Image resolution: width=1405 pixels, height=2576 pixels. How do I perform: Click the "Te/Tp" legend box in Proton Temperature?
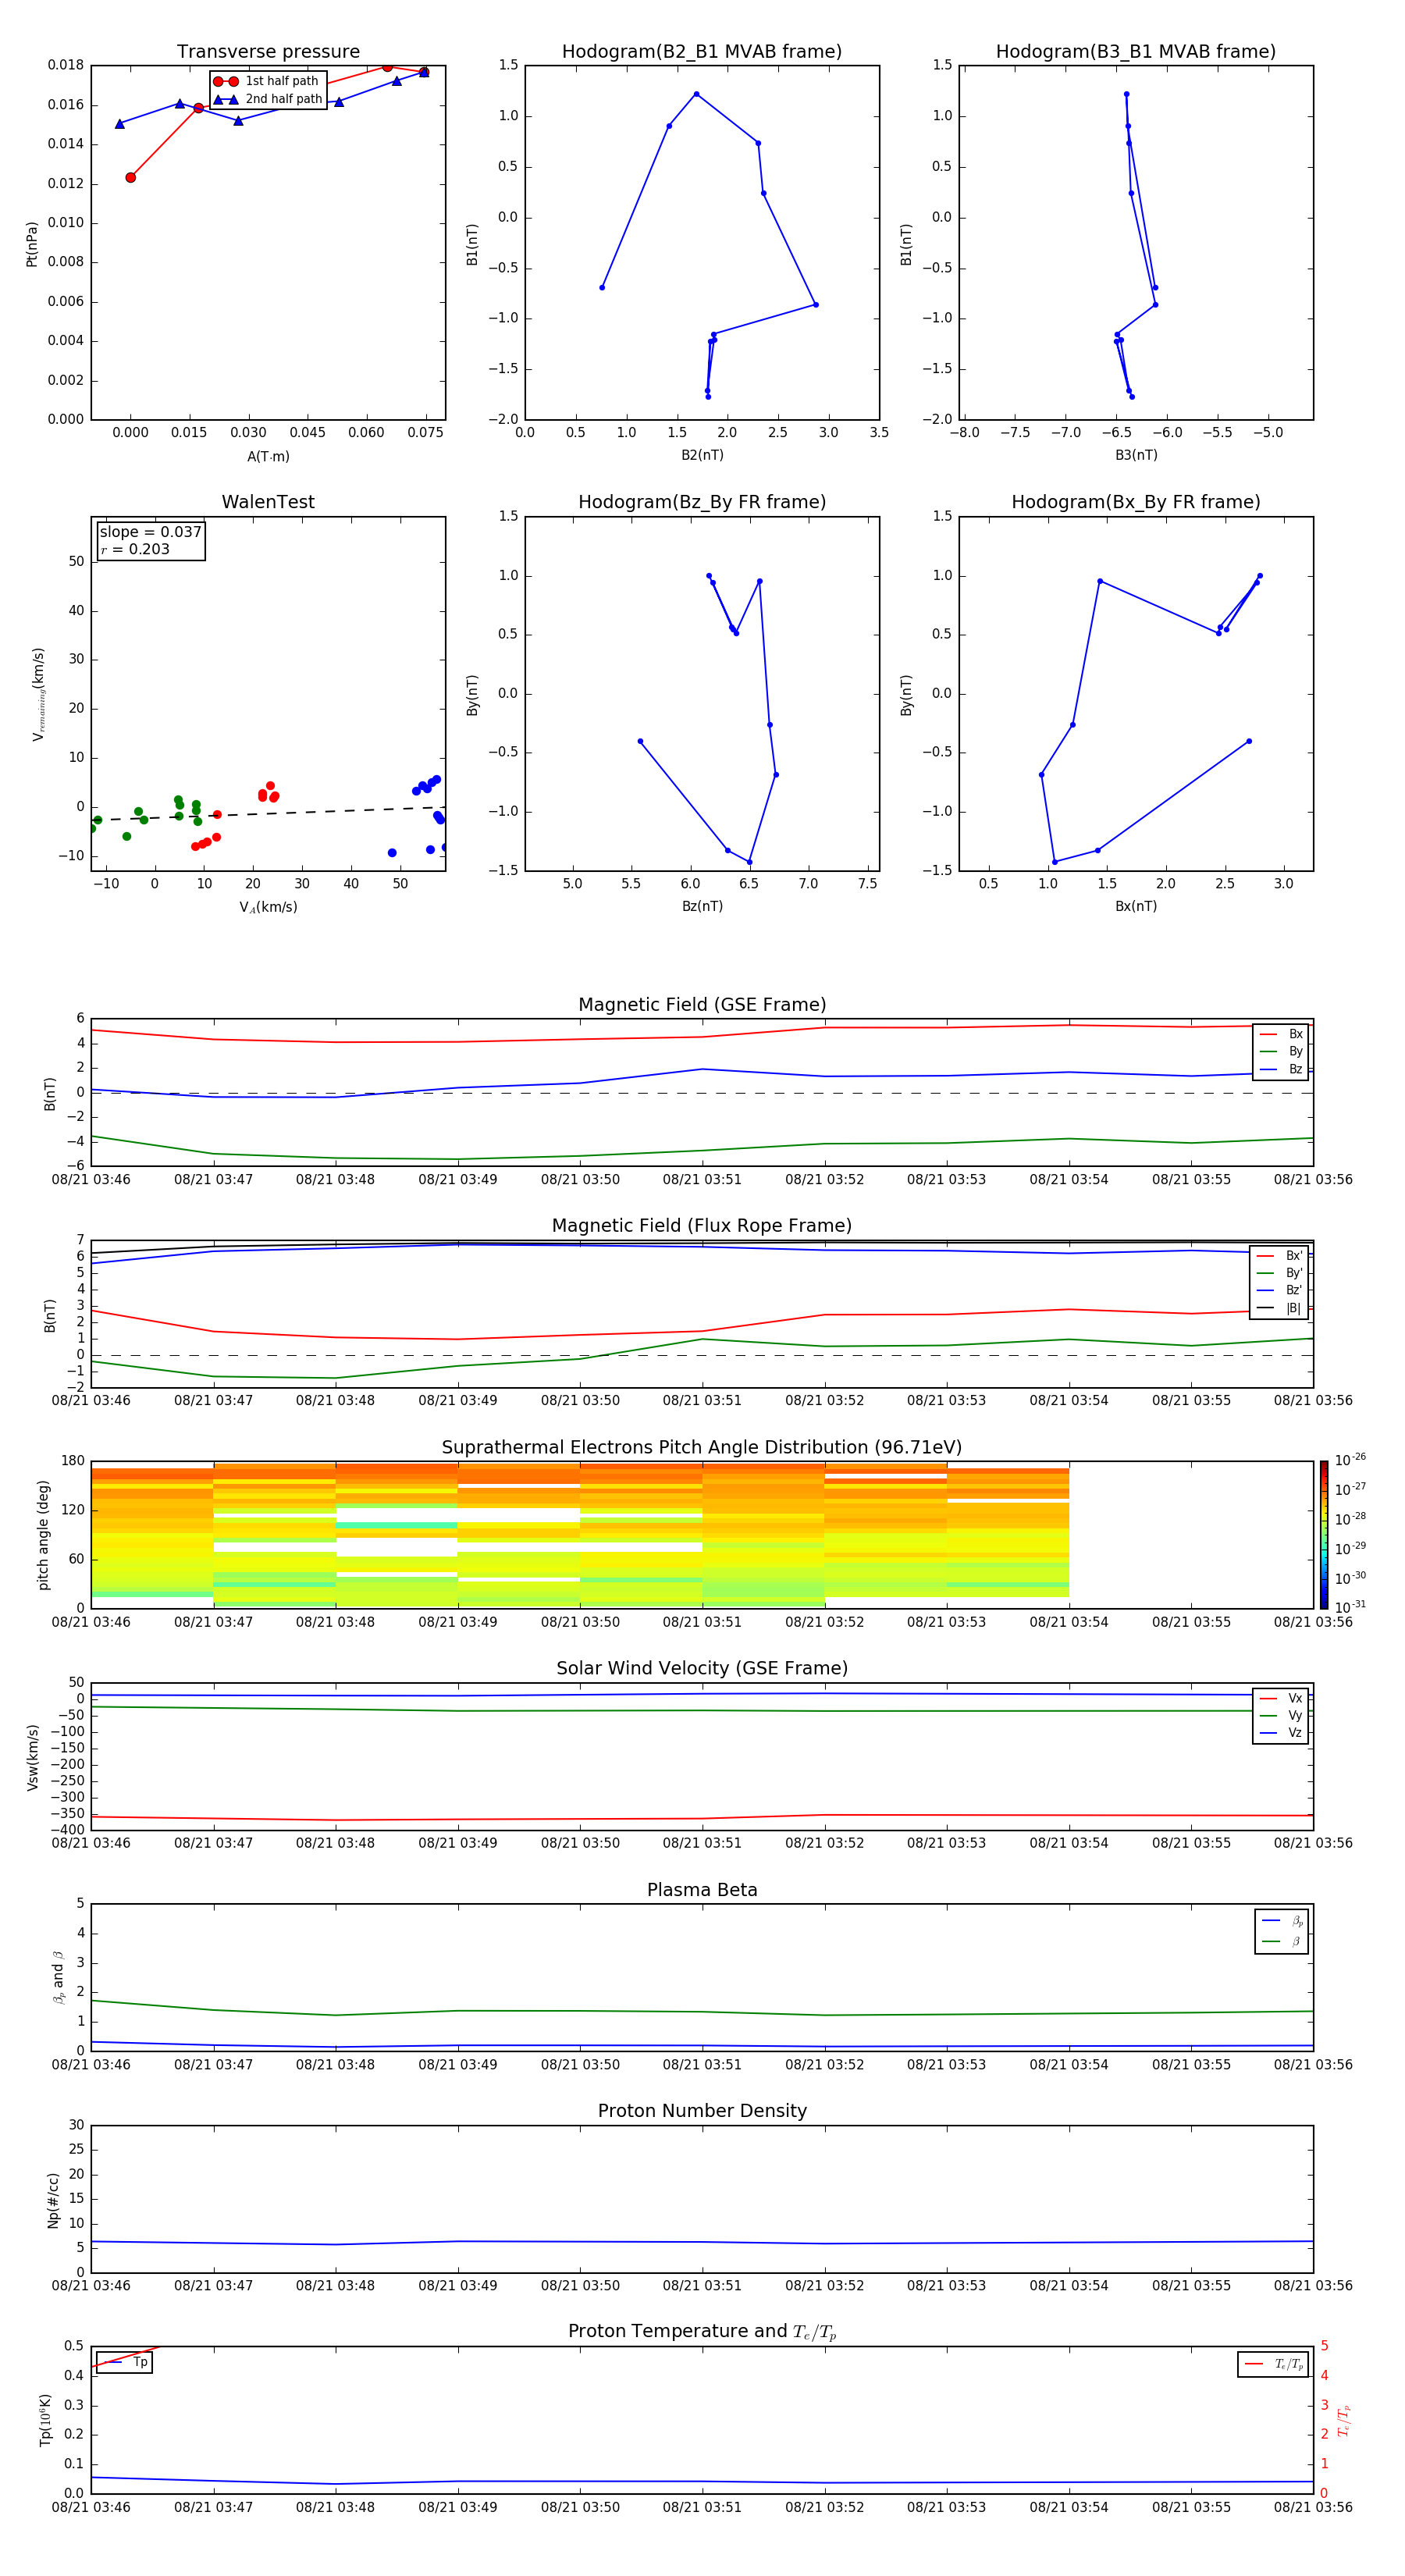(1272, 2364)
